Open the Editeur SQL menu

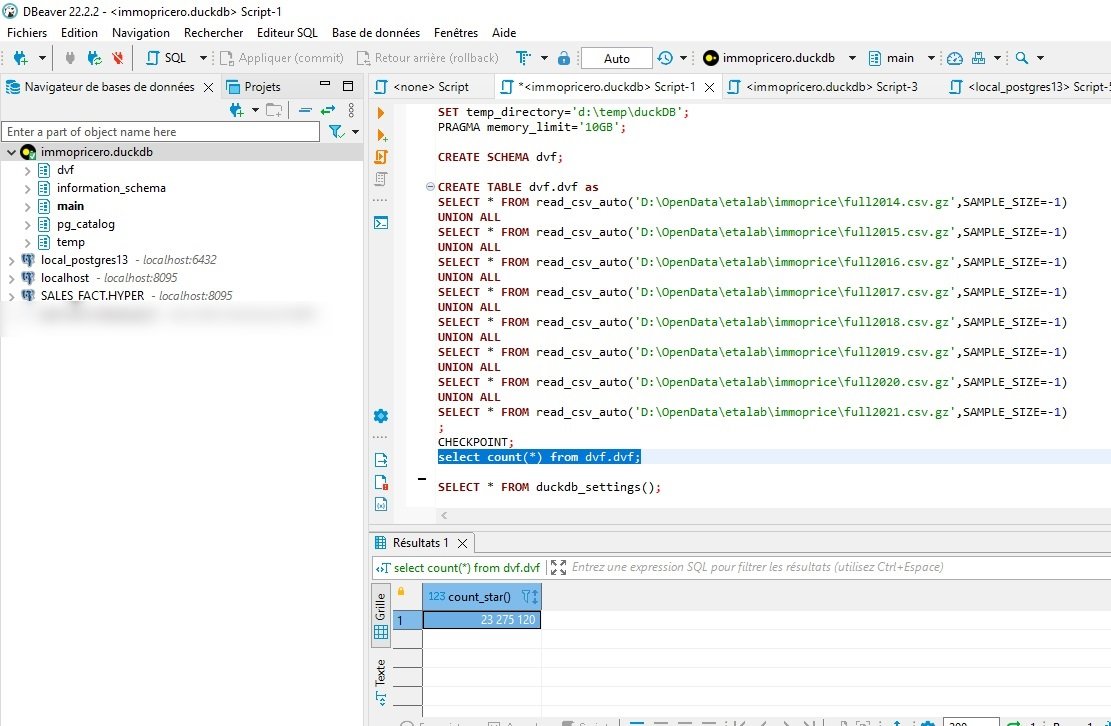(287, 33)
